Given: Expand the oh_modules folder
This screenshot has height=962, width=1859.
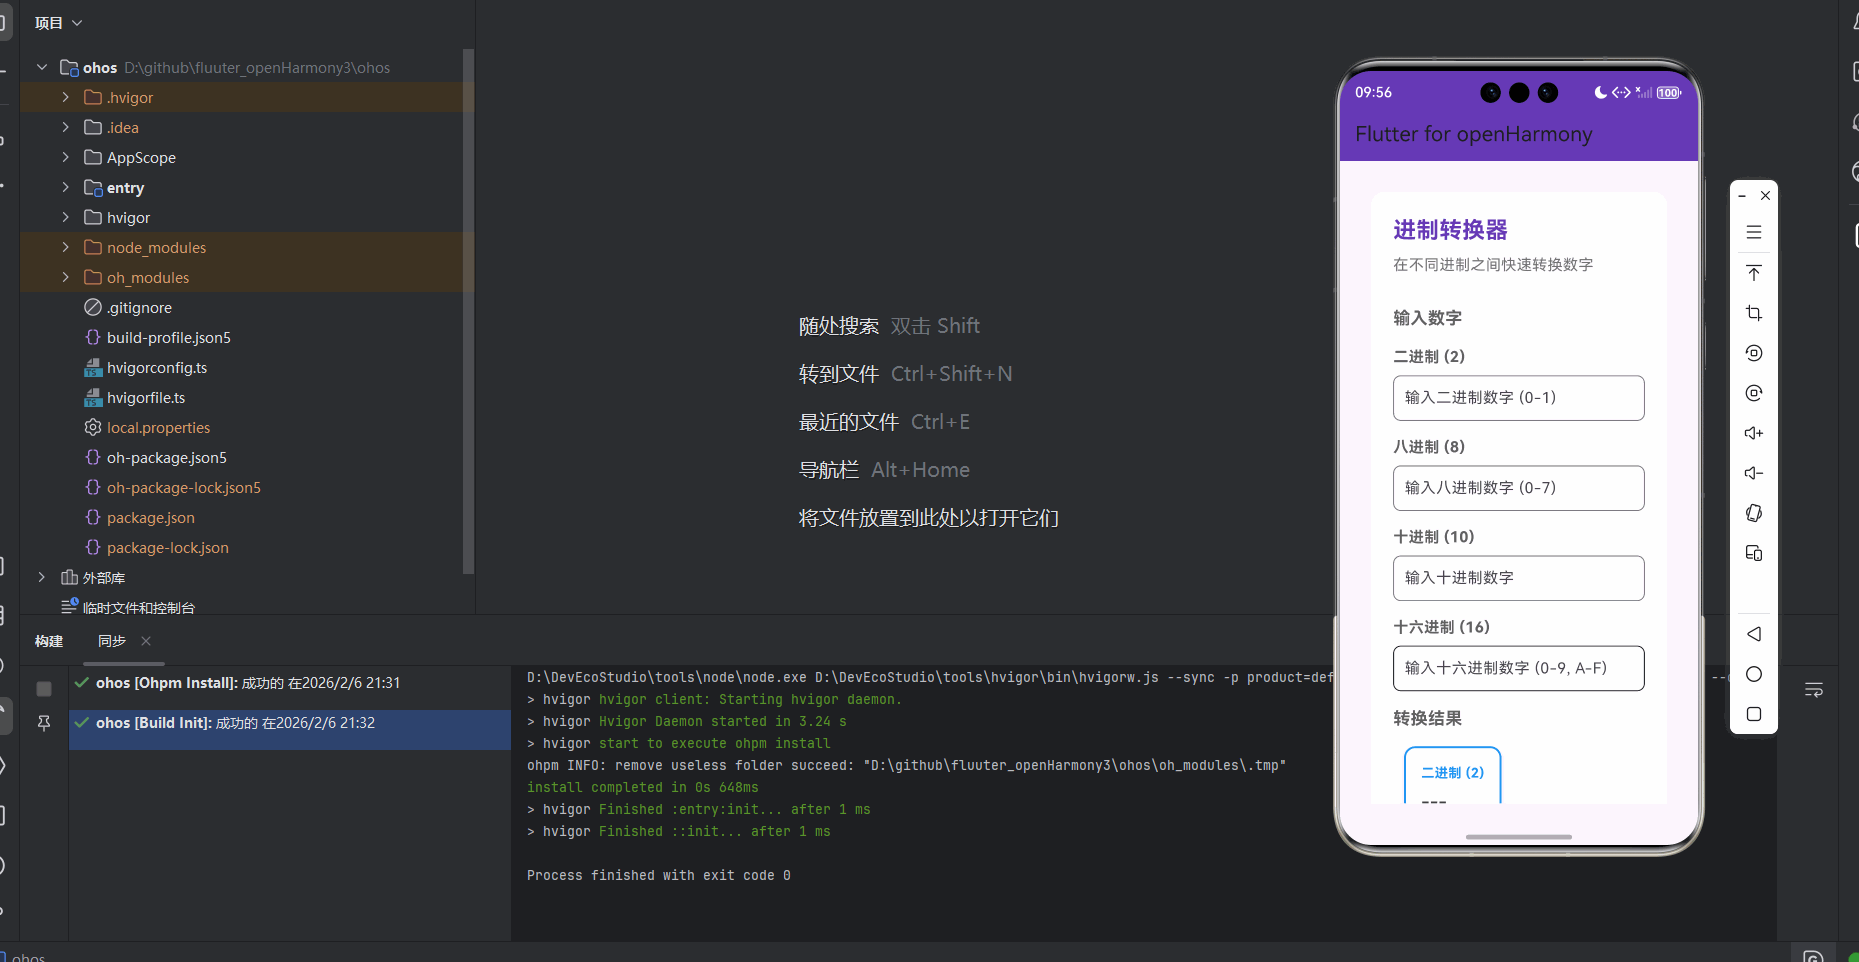Looking at the screenshot, I should coord(66,277).
